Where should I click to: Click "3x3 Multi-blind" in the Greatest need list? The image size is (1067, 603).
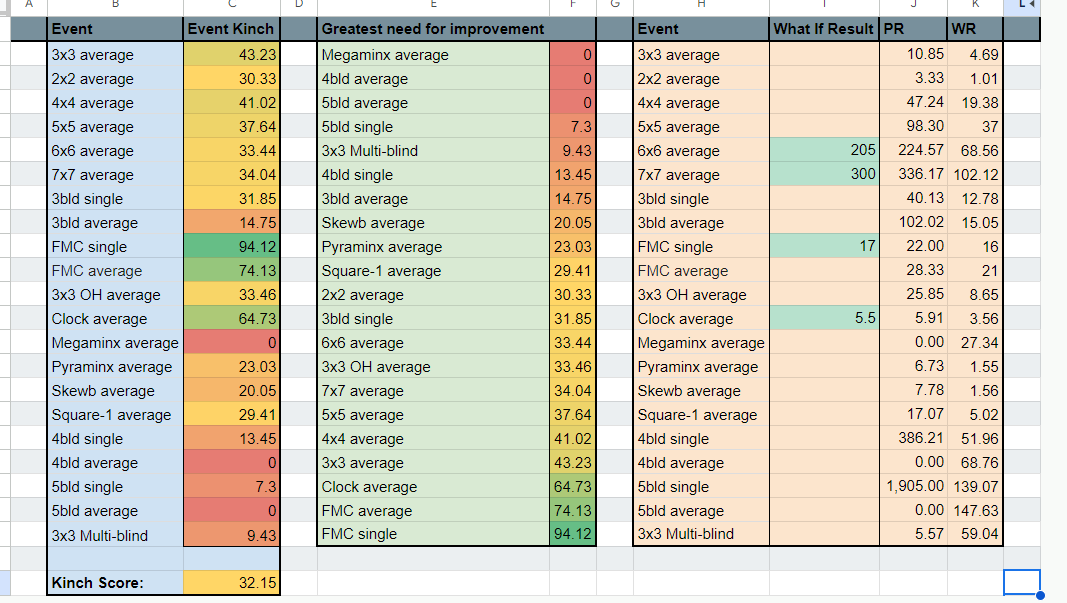433,150
